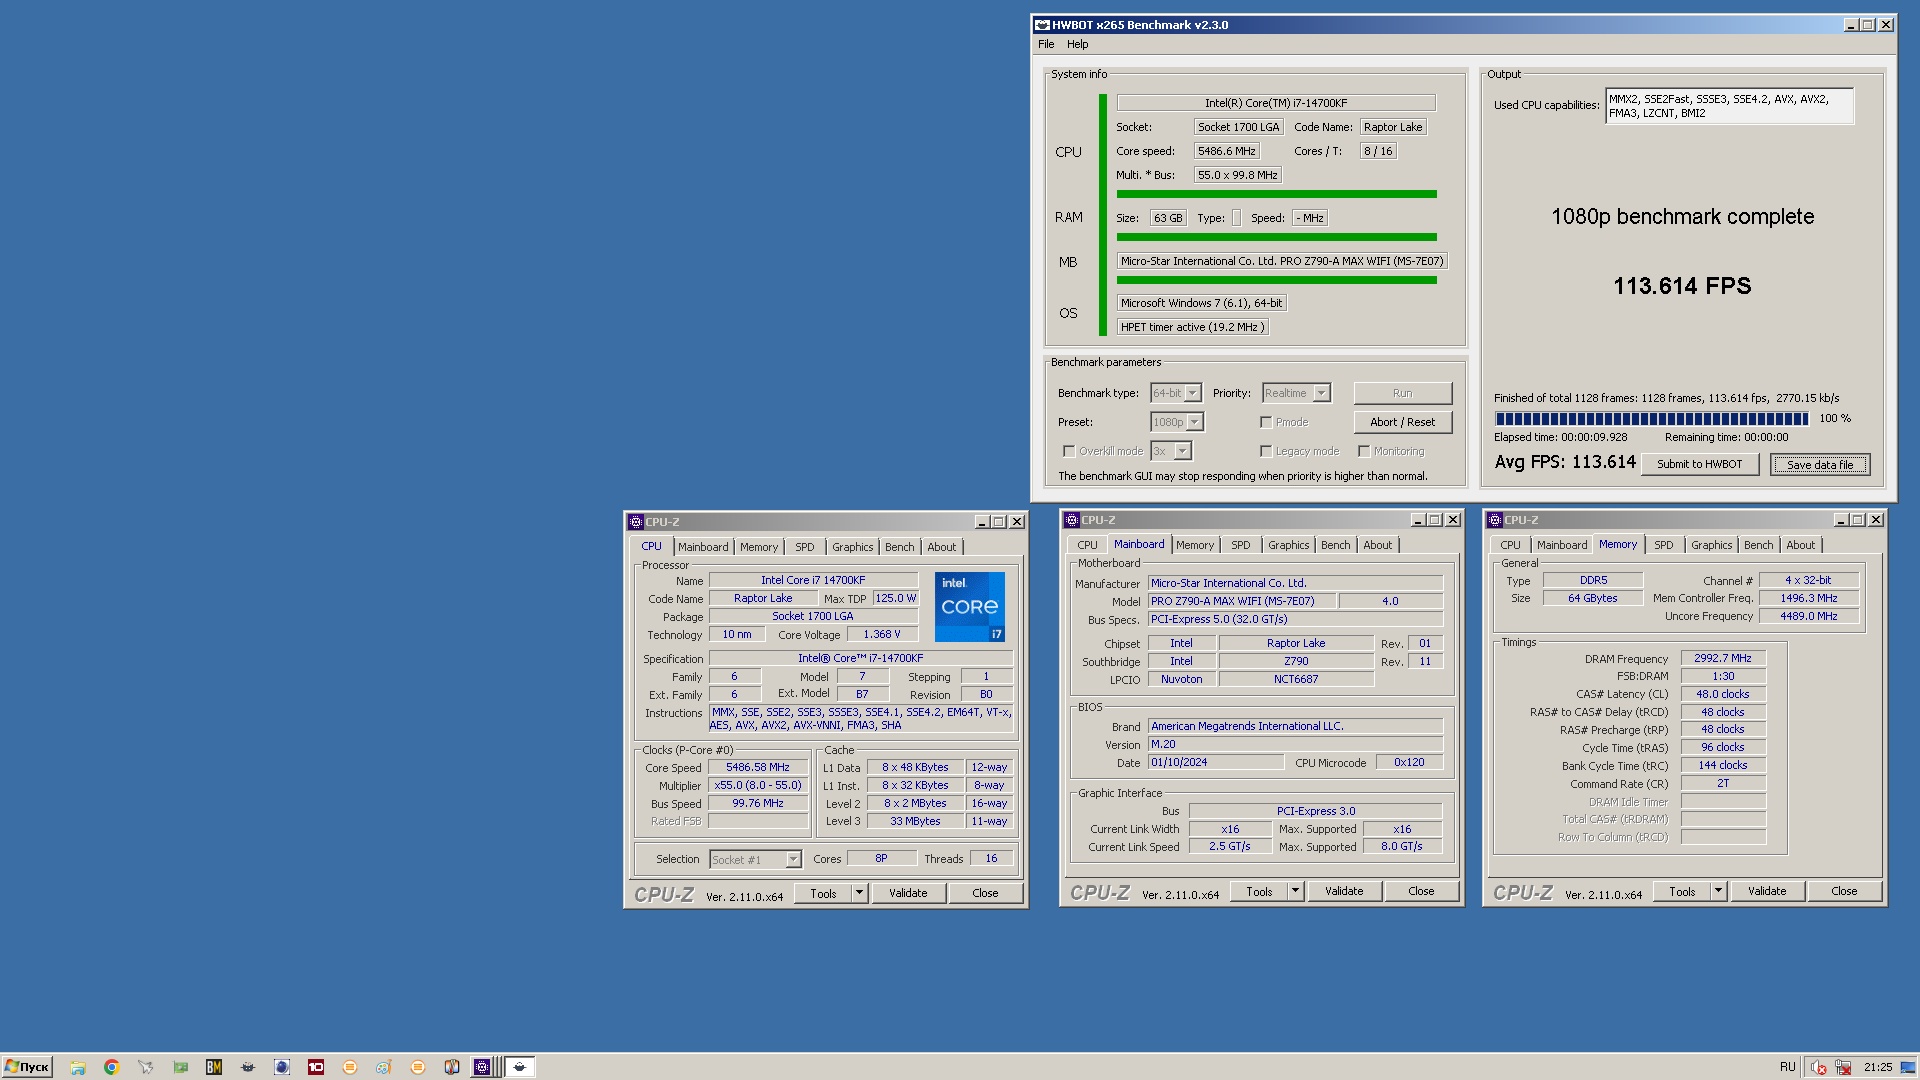Open Graphics tab in CPU-Z Memory window
1920x1080 pixels.
[1711, 545]
